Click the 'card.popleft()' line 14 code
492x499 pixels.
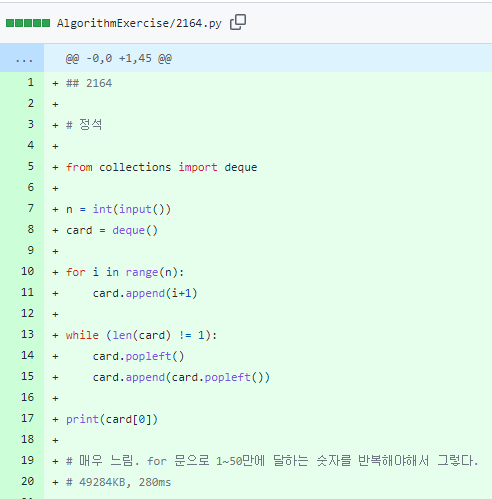point(138,356)
